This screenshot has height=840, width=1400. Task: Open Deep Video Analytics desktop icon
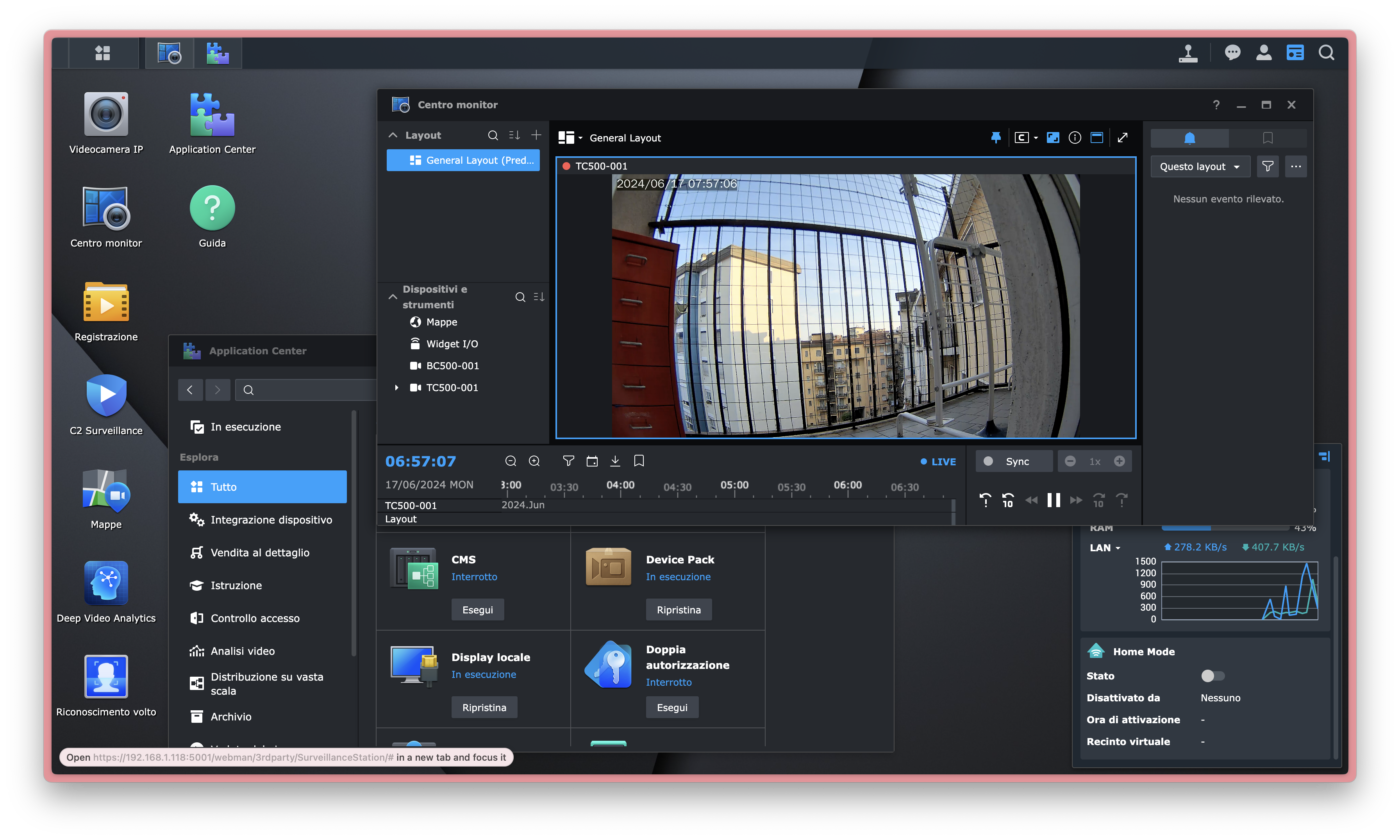pyautogui.click(x=106, y=583)
